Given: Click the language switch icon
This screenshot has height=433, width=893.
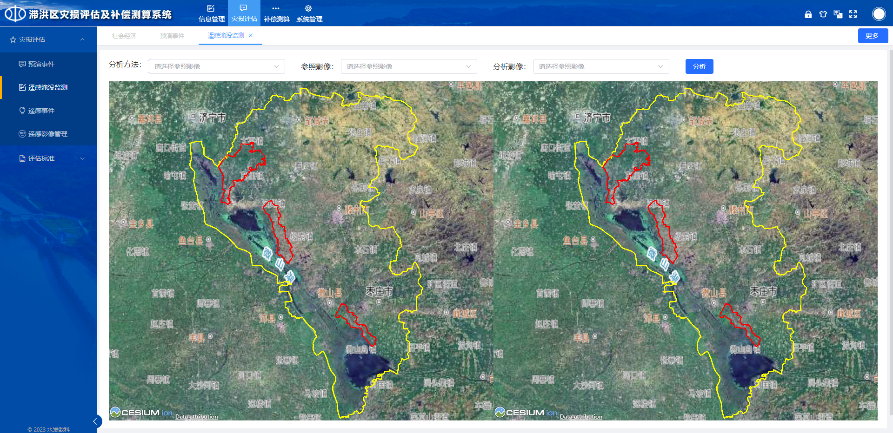Looking at the screenshot, I should [838, 14].
